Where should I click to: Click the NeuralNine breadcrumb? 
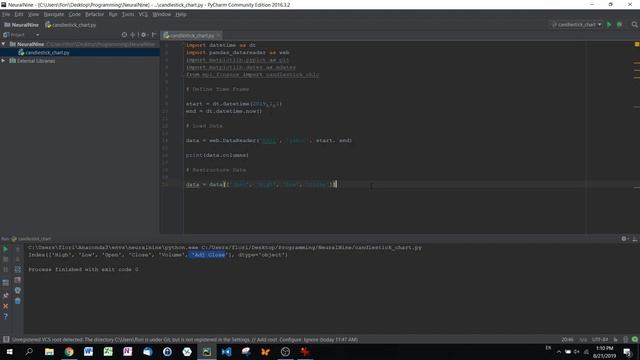tap(21, 25)
